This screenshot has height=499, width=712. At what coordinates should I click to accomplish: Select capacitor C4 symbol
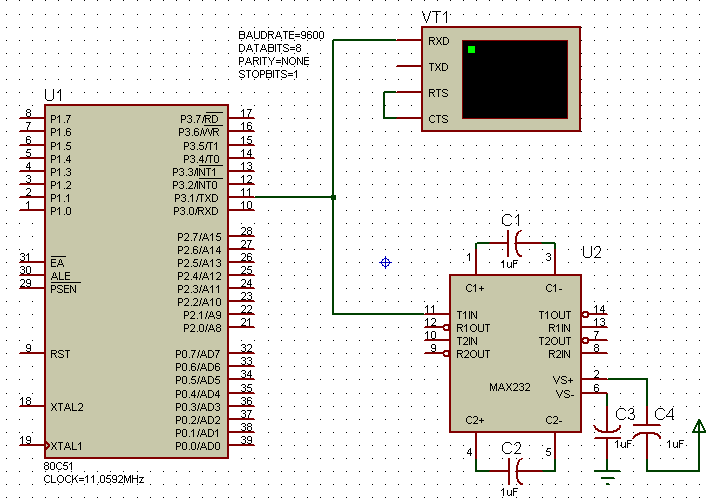tap(647, 430)
